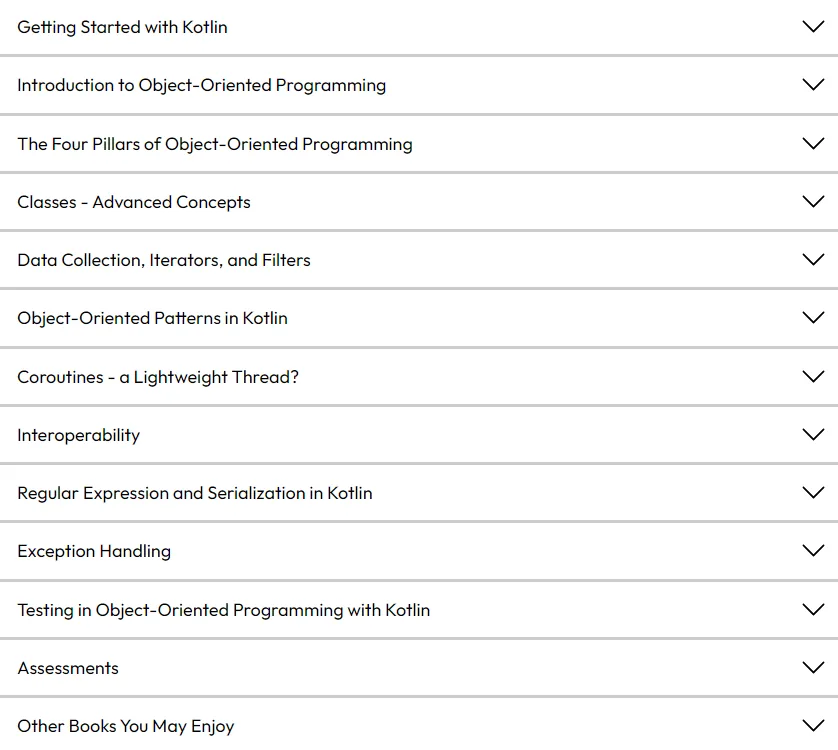Viewport: 838px width, 750px height.
Task: Expand Other Books You May Enjoy chevron
Action: (813, 726)
